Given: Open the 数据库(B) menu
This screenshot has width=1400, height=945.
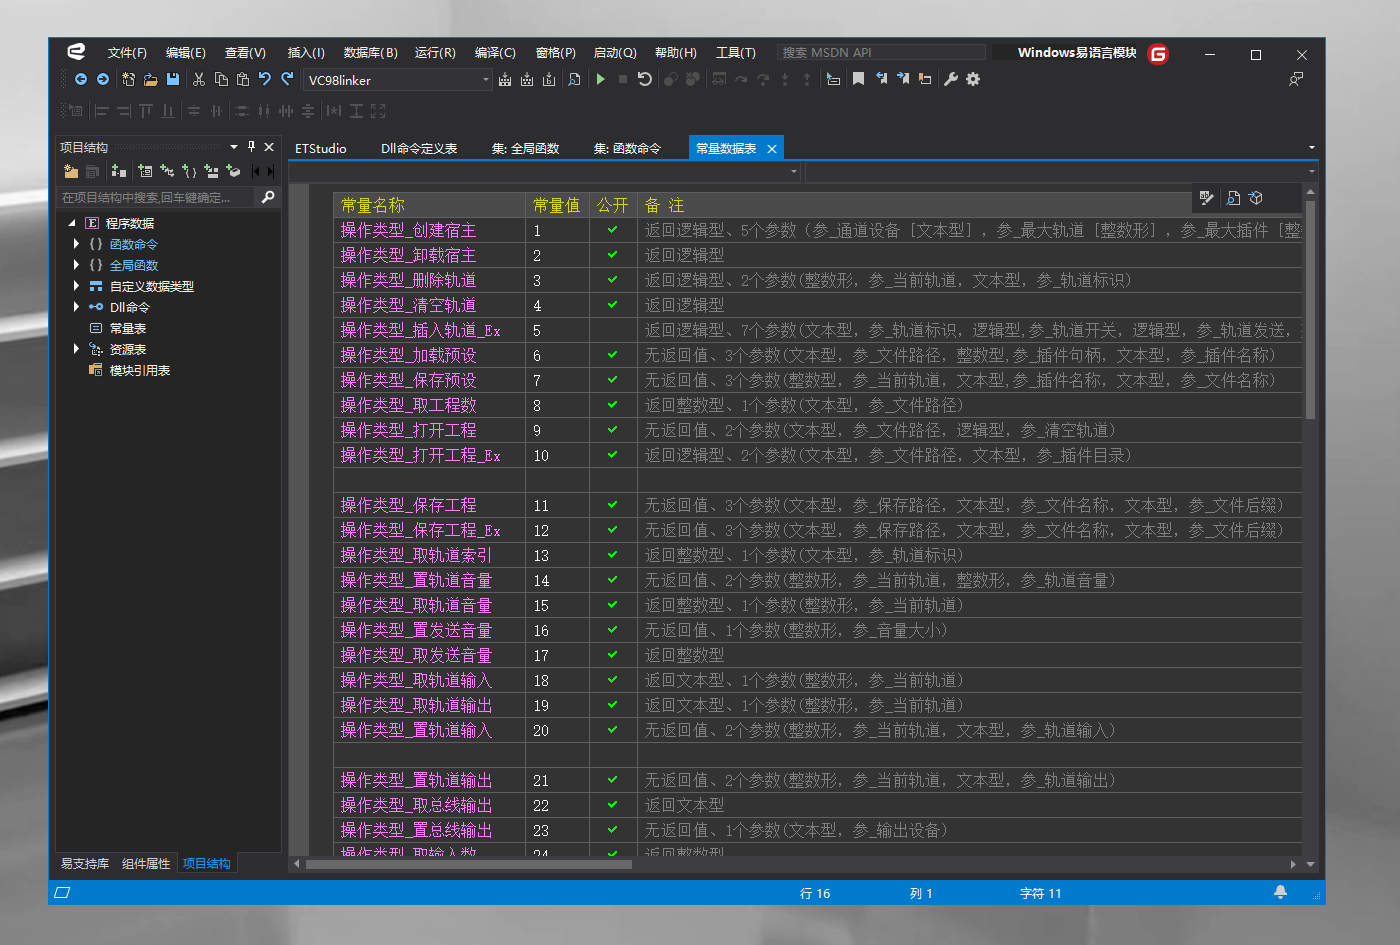Looking at the screenshot, I should click(370, 53).
